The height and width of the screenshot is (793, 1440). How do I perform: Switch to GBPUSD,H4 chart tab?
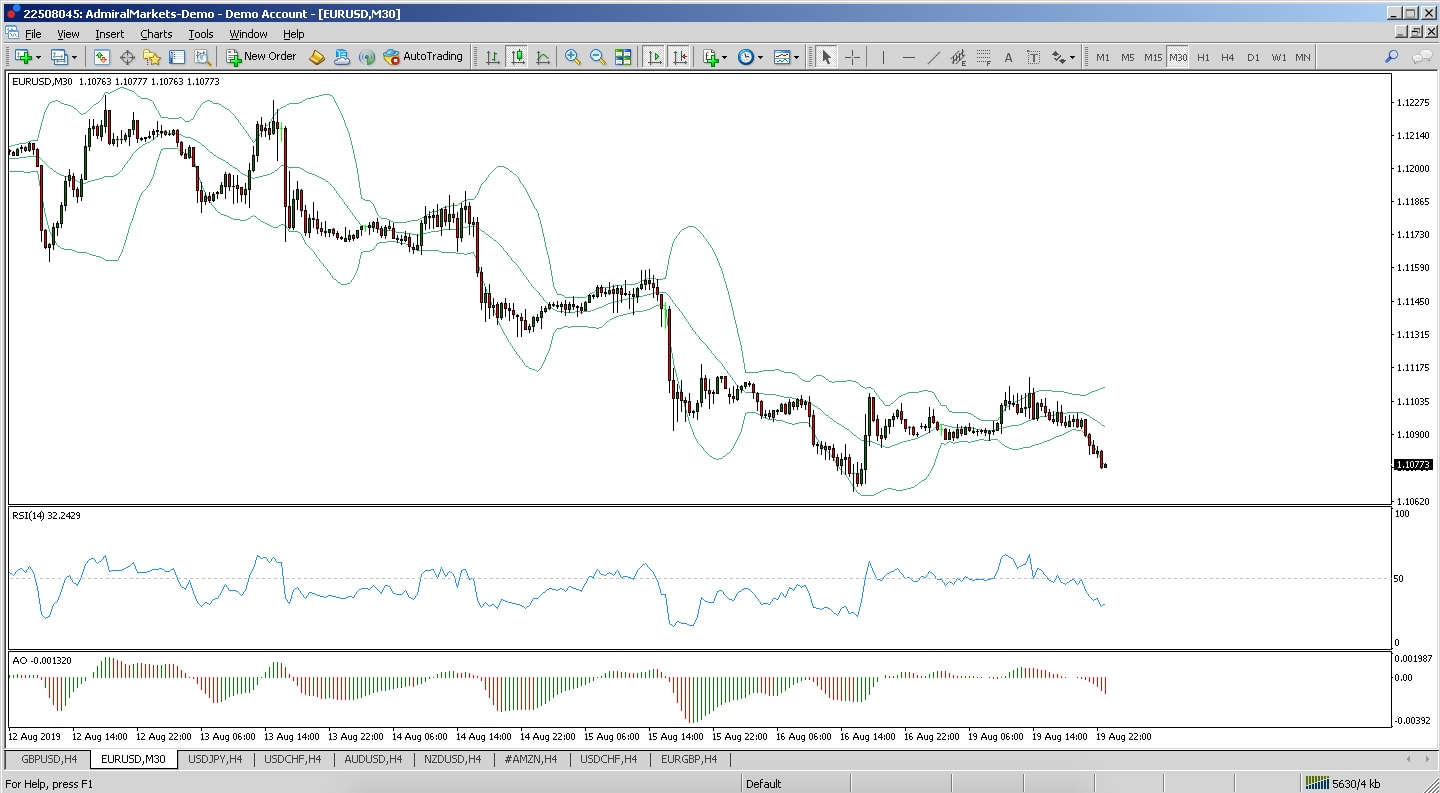tap(49, 759)
